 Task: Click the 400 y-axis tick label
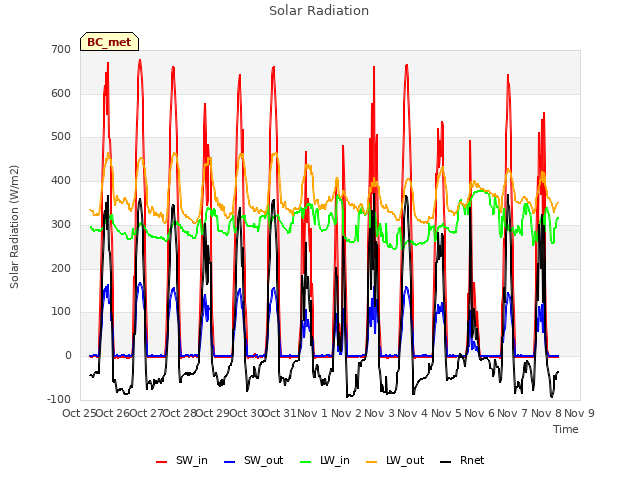[61, 180]
